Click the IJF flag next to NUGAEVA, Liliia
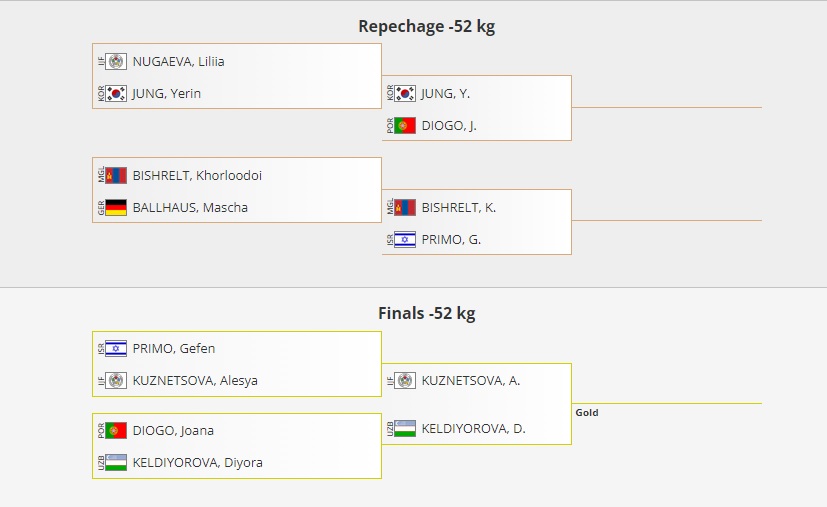Screen dimensions: 827x507 coord(116,61)
